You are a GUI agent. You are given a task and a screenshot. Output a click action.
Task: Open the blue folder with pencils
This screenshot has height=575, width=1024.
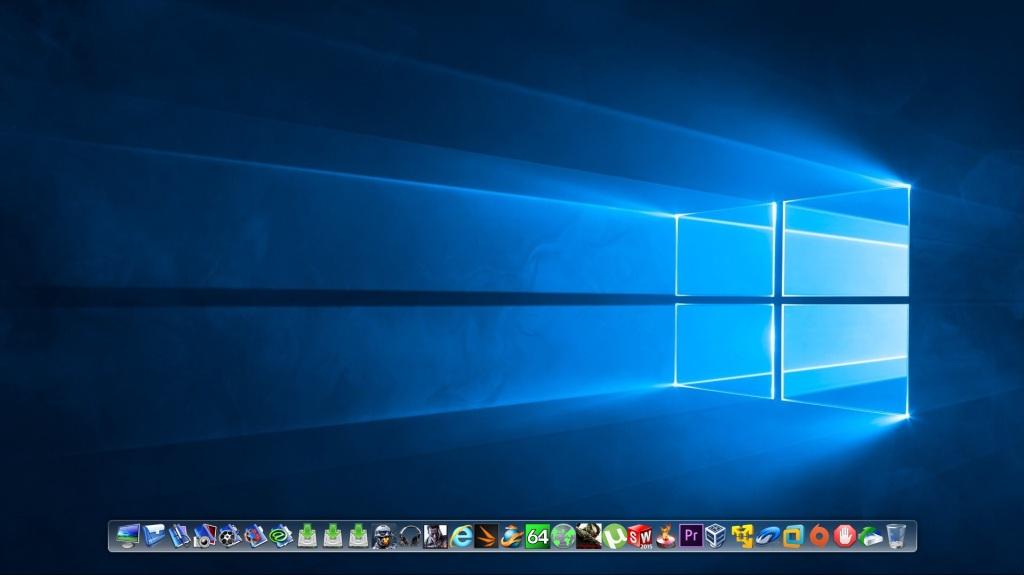tap(179, 536)
